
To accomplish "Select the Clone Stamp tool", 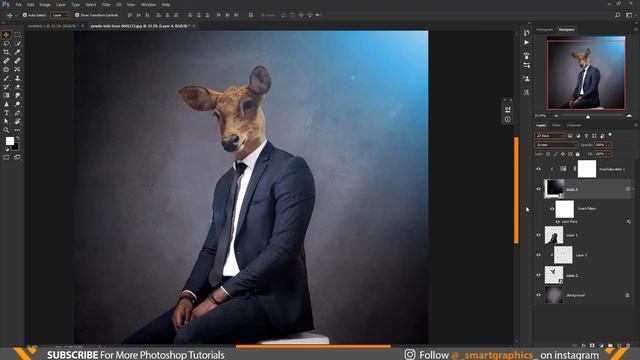I will pyautogui.click(x=17, y=78).
